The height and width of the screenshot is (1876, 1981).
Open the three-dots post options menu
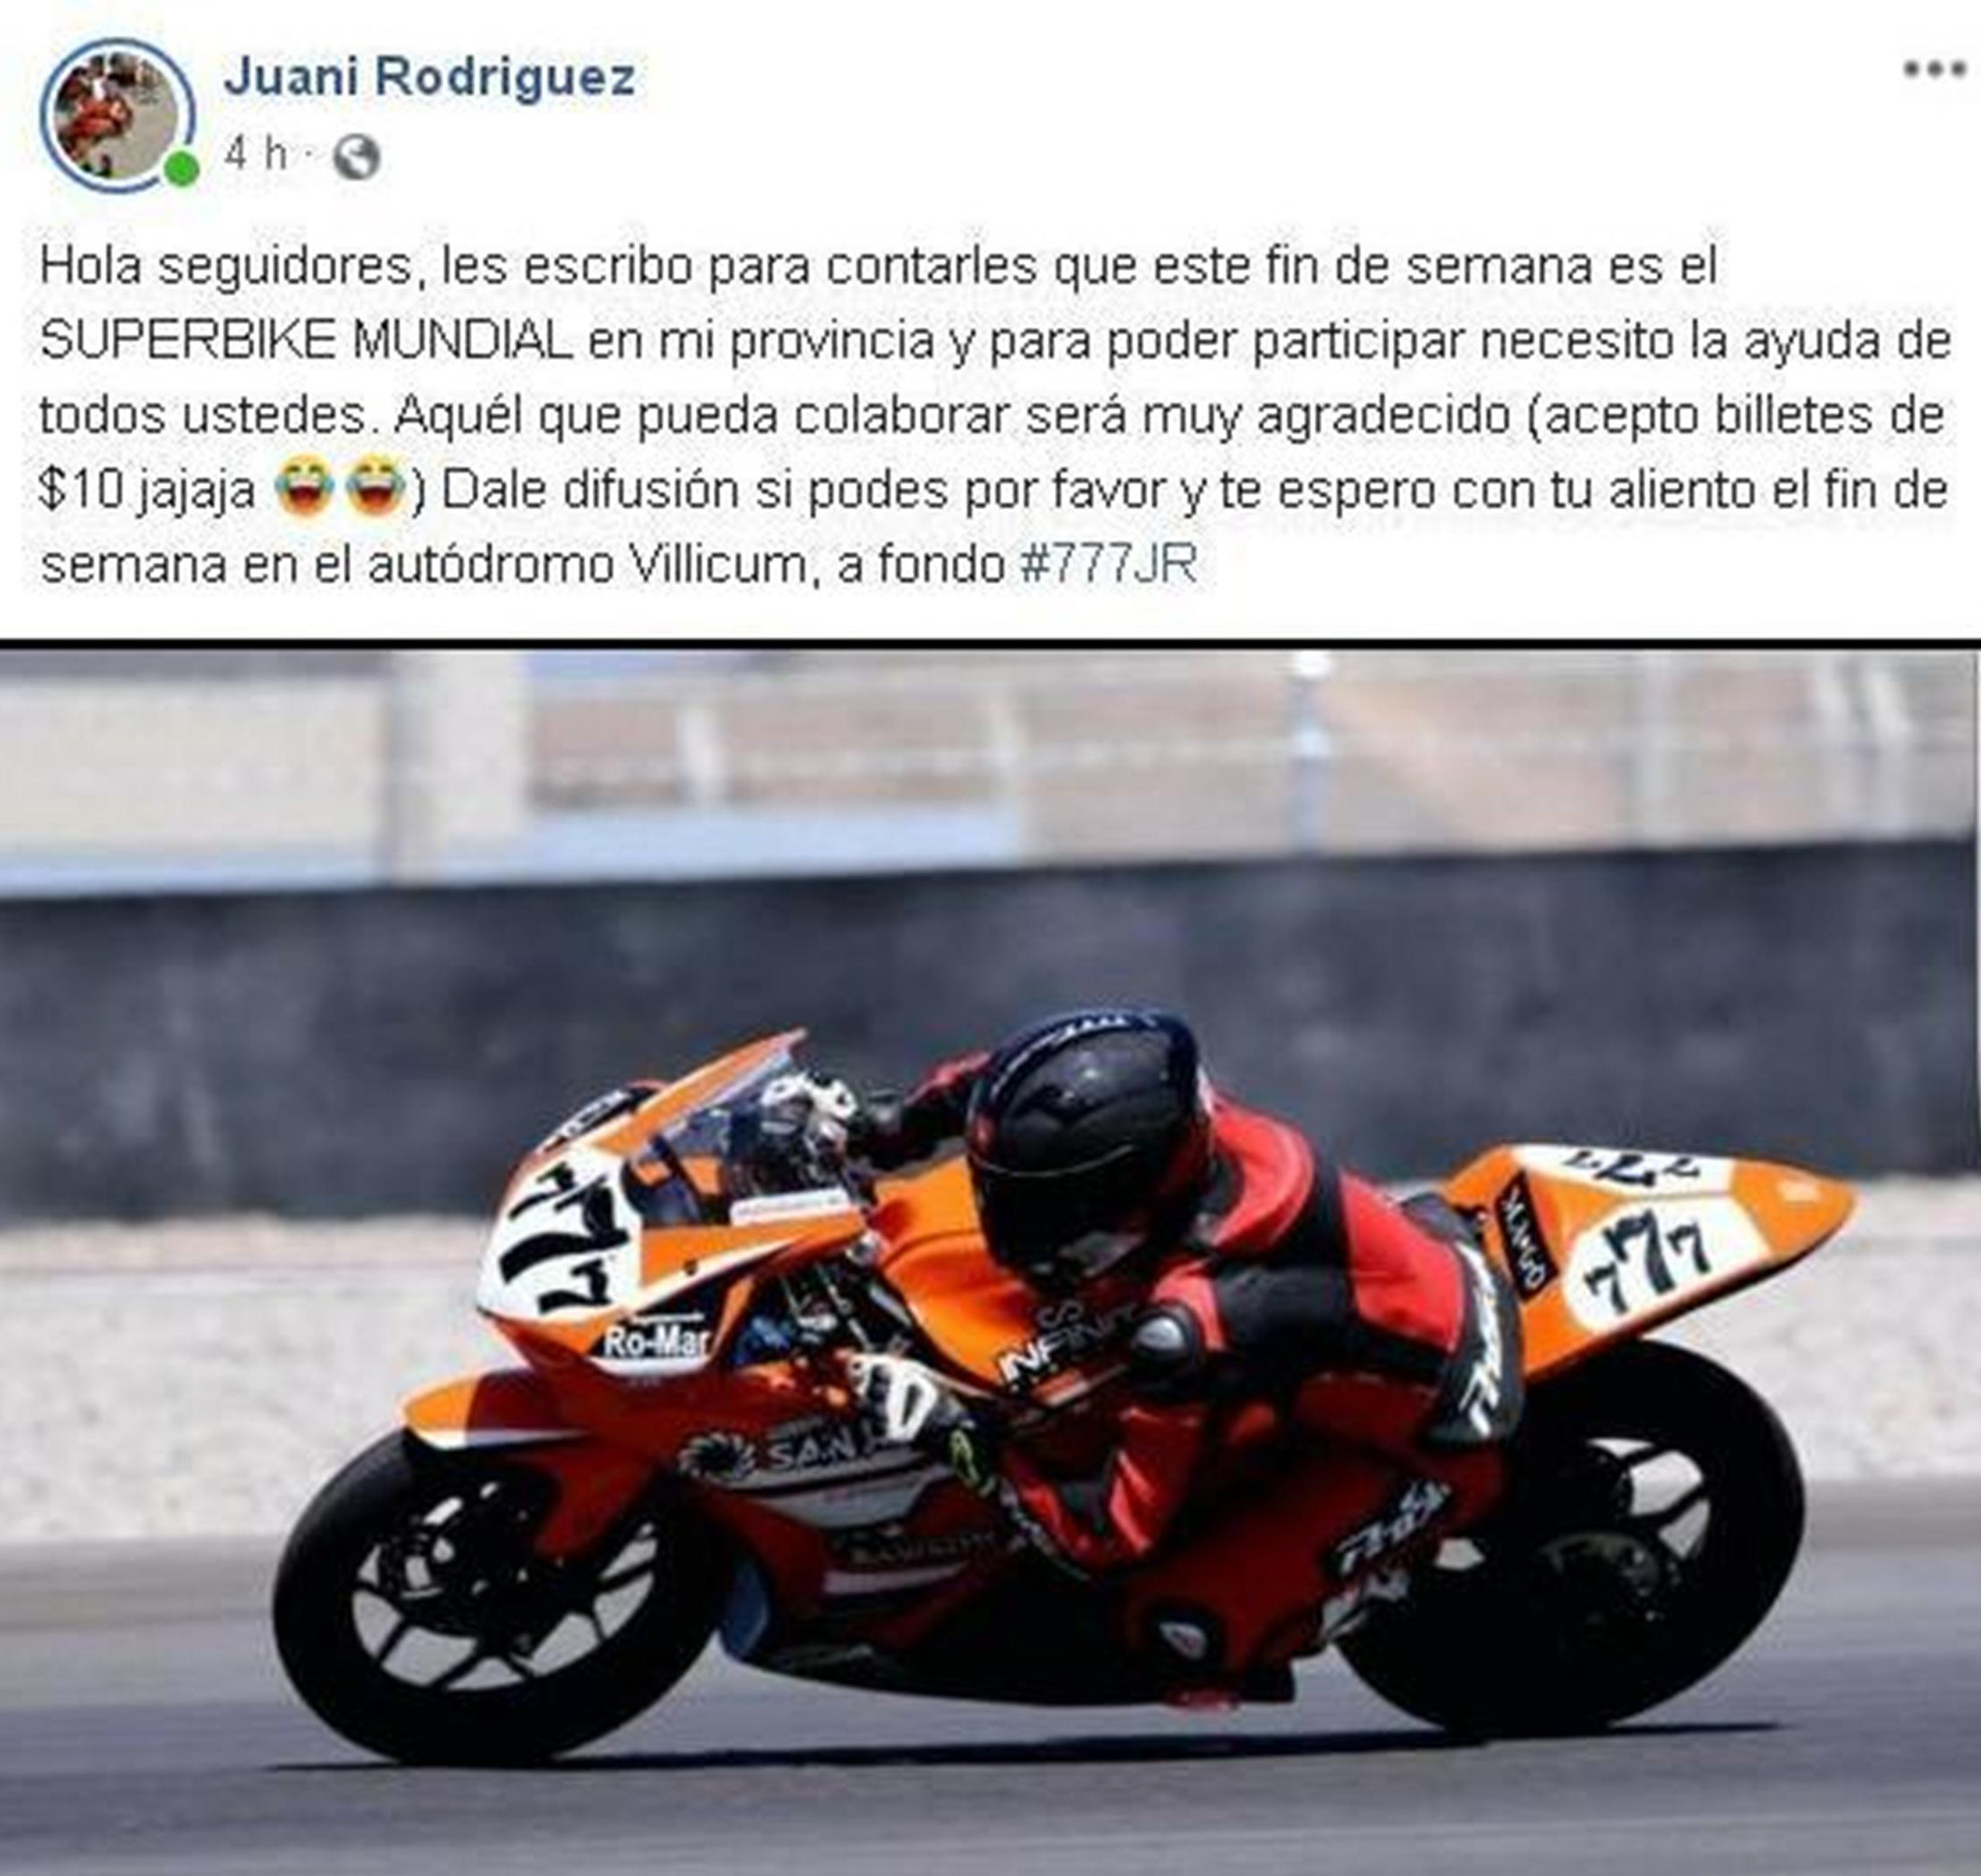coord(1935,69)
